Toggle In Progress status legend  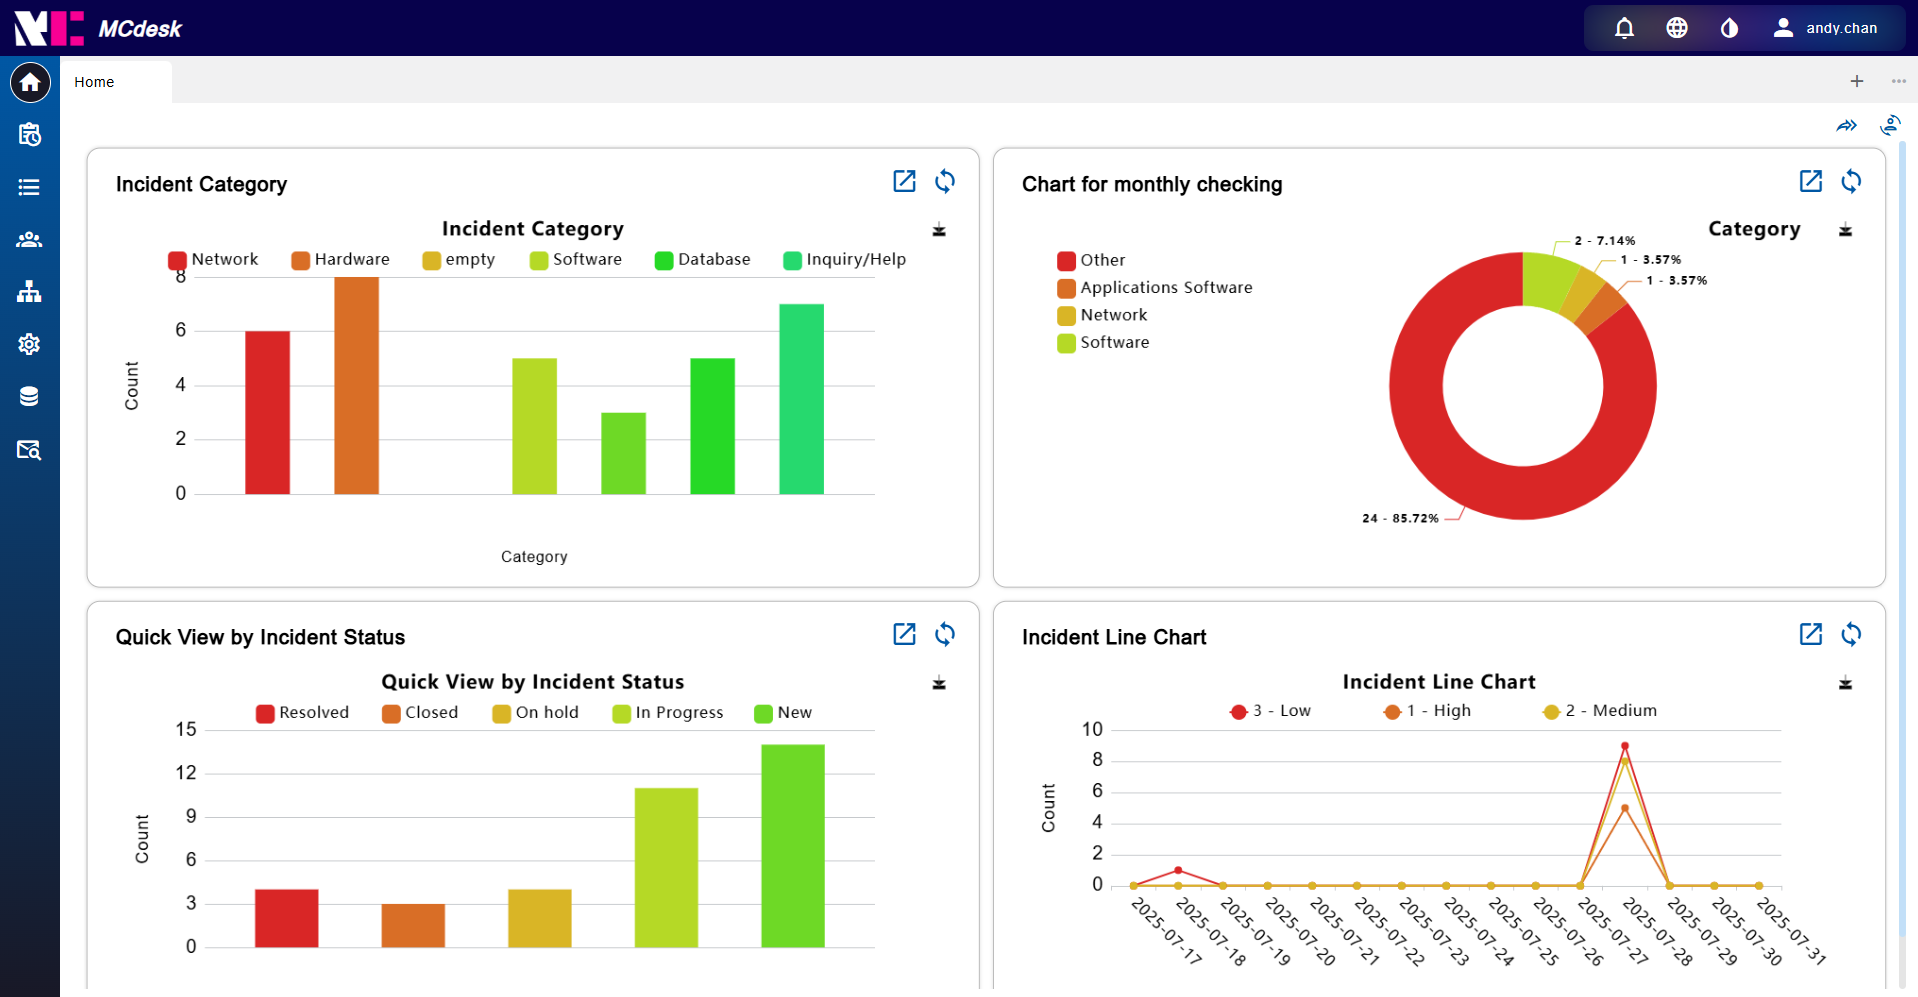click(668, 712)
